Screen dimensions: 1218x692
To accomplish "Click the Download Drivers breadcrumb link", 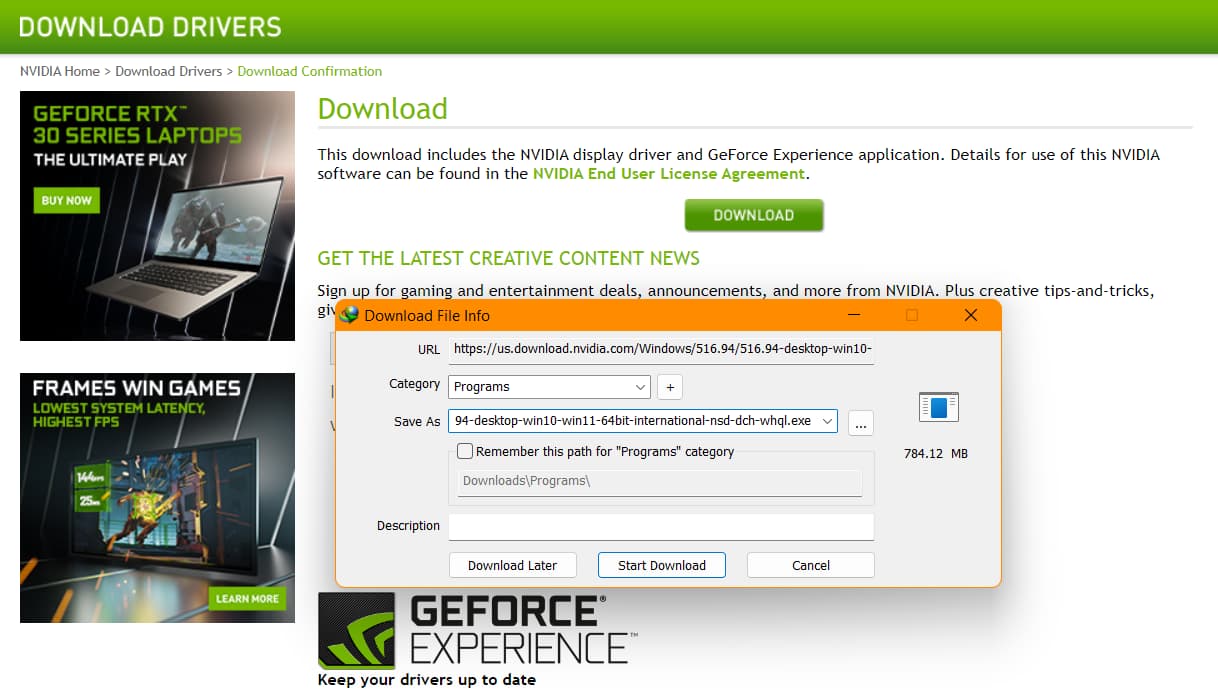I will (x=168, y=71).
